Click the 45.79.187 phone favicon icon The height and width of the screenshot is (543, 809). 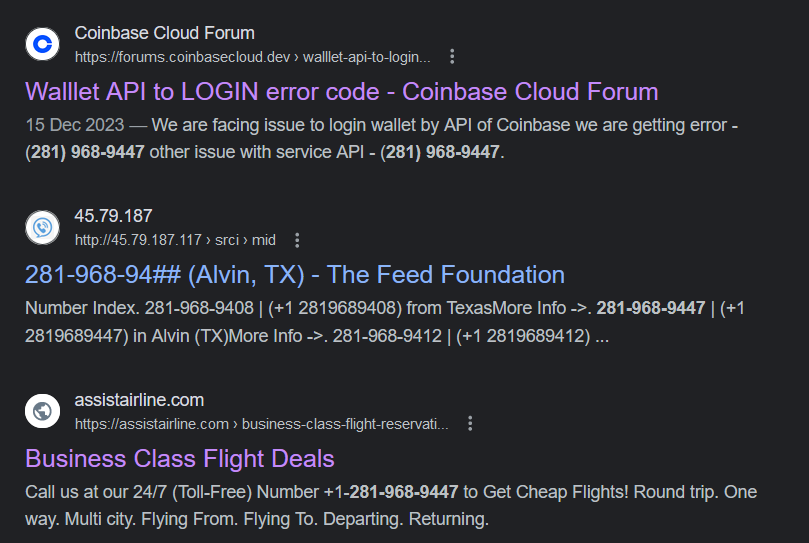click(x=42, y=227)
